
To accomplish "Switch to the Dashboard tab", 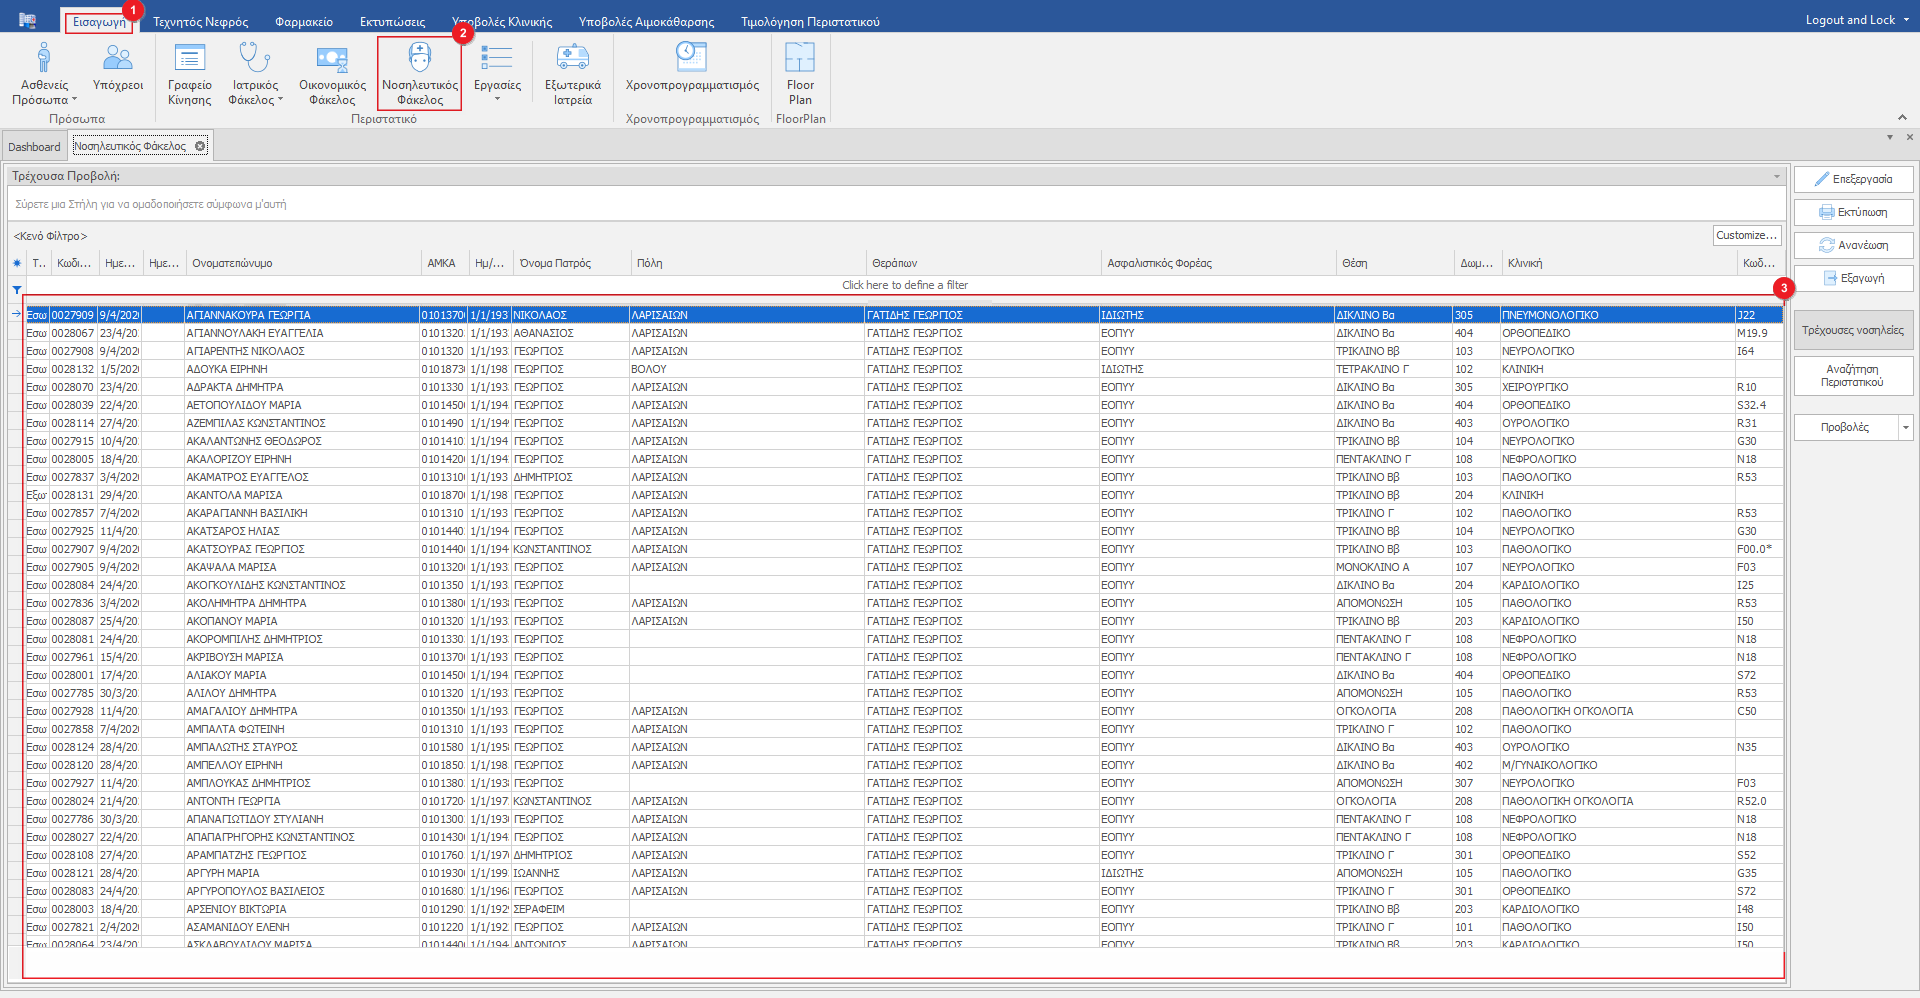I will (x=35, y=147).
